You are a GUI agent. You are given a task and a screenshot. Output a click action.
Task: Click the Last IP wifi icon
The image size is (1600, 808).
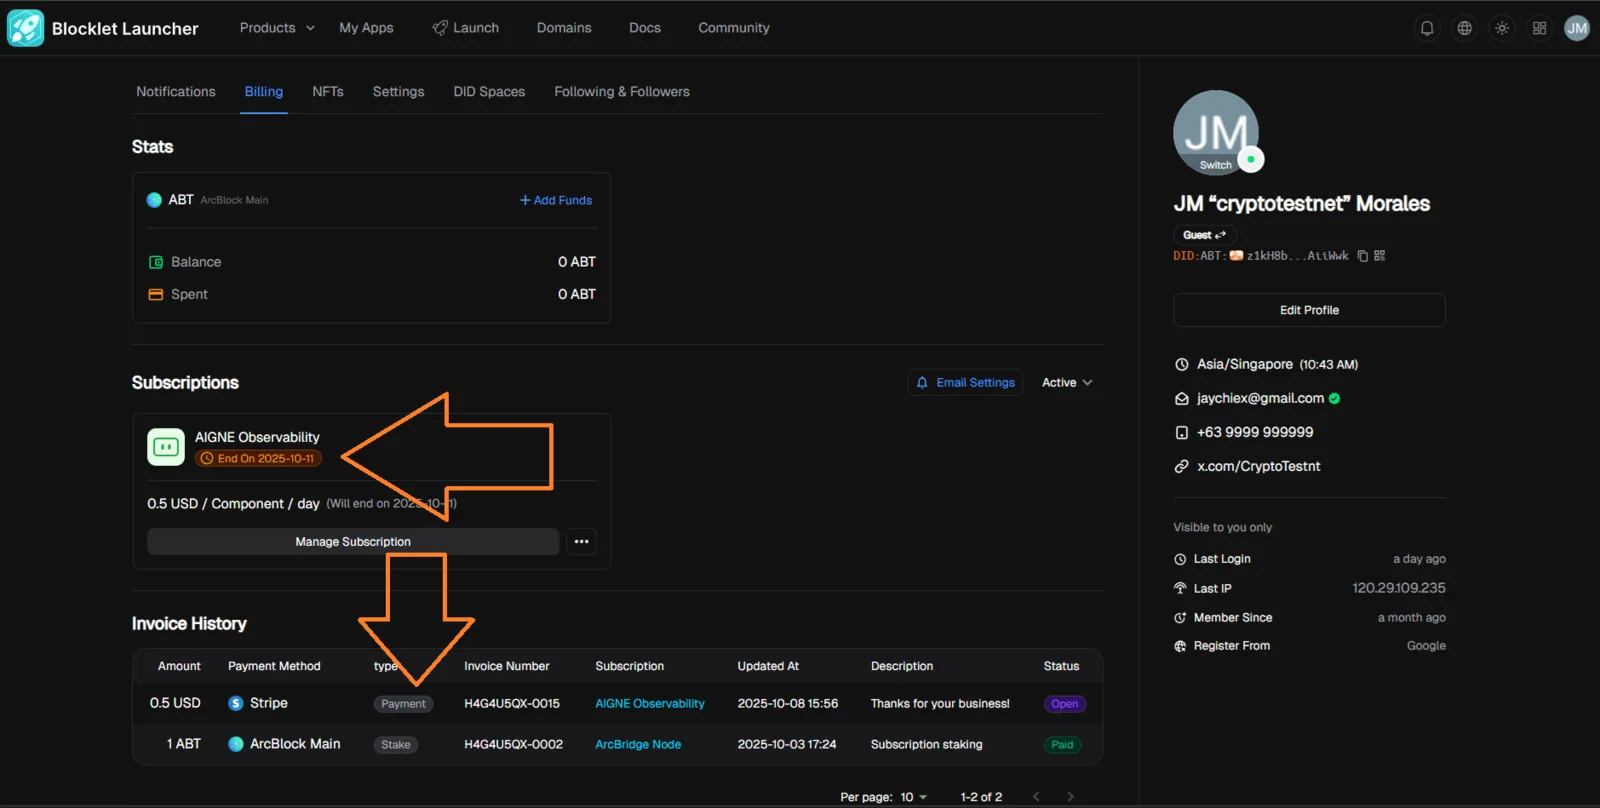[x=1180, y=589]
